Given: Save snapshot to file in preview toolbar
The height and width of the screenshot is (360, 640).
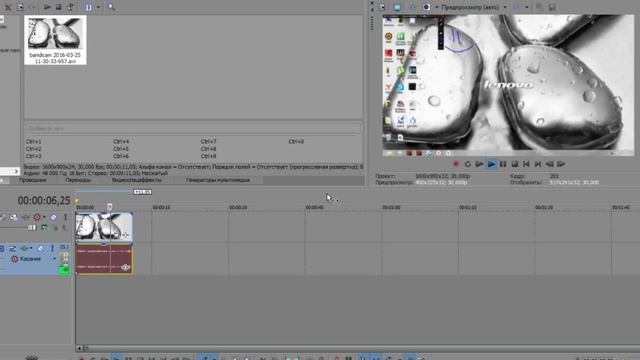Looking at the screenshot, I should point(552,7).
